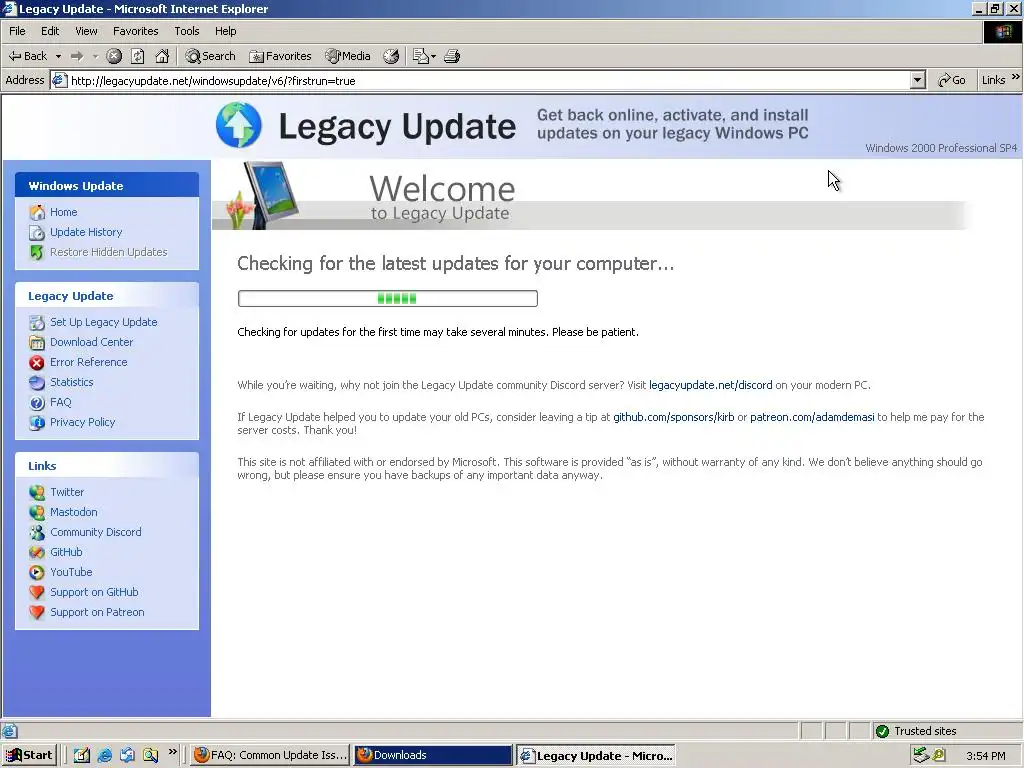Click the Download Center icon
The height and width of the screenshot is (768, 1024).
[37, 342]
